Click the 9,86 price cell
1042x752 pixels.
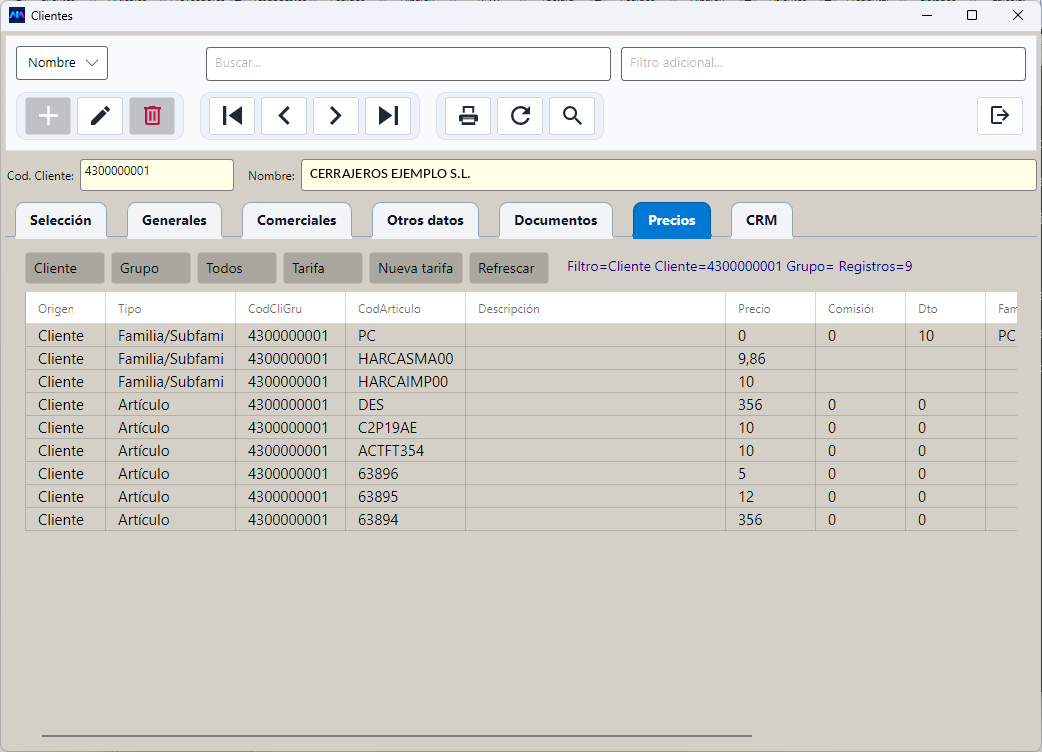click(770, 359)
